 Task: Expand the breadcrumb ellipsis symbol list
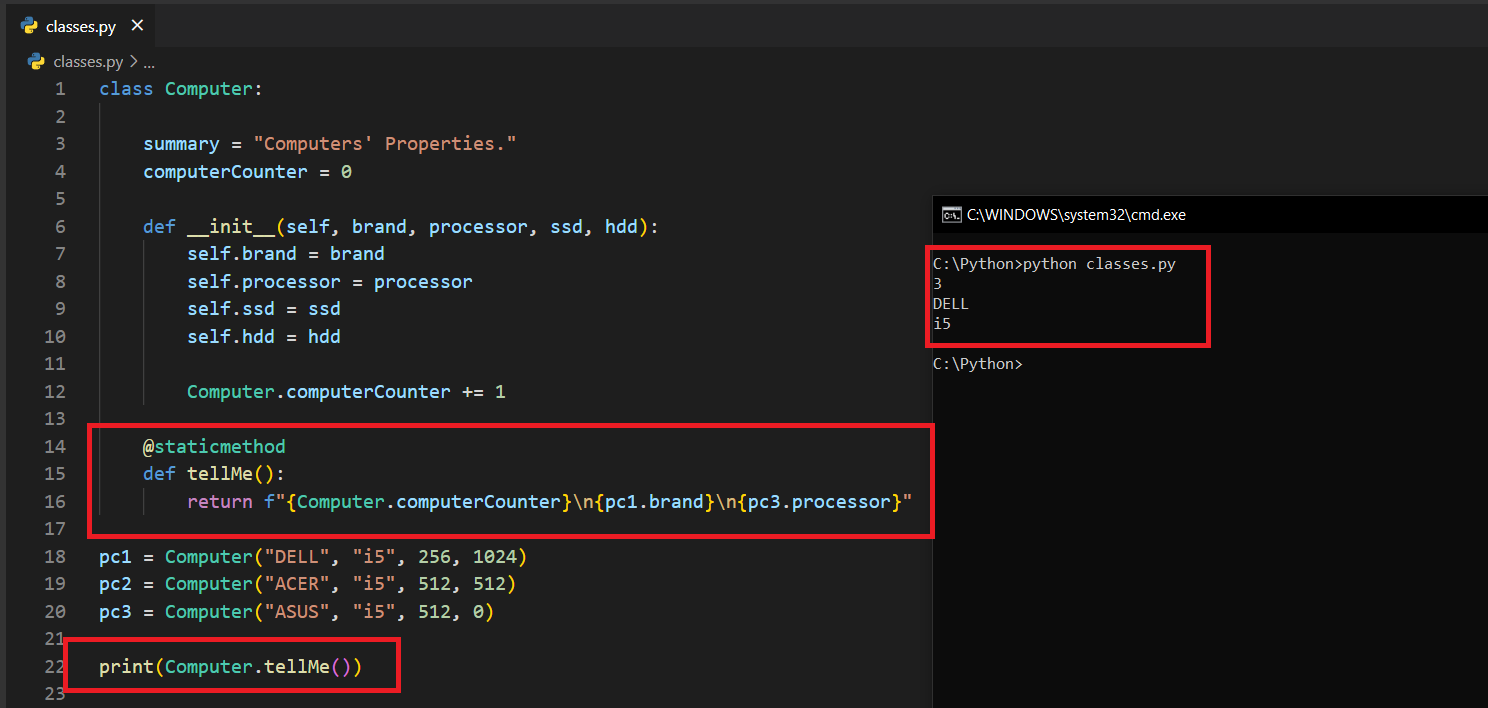click(x=149, y=62)
